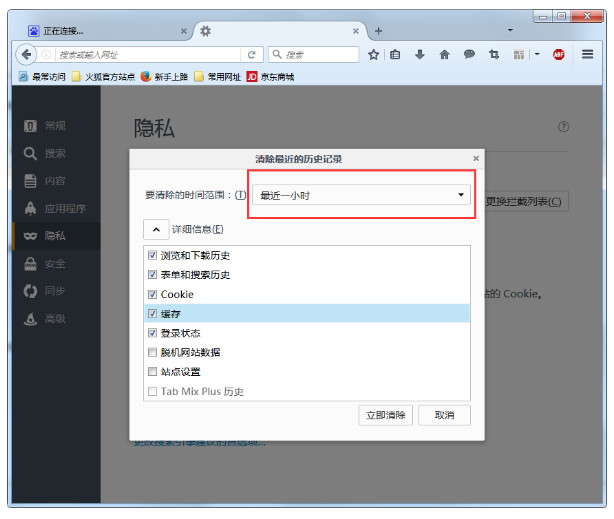Open 内容 content settings in sidebar
The image size is (614, 519).
56,181
